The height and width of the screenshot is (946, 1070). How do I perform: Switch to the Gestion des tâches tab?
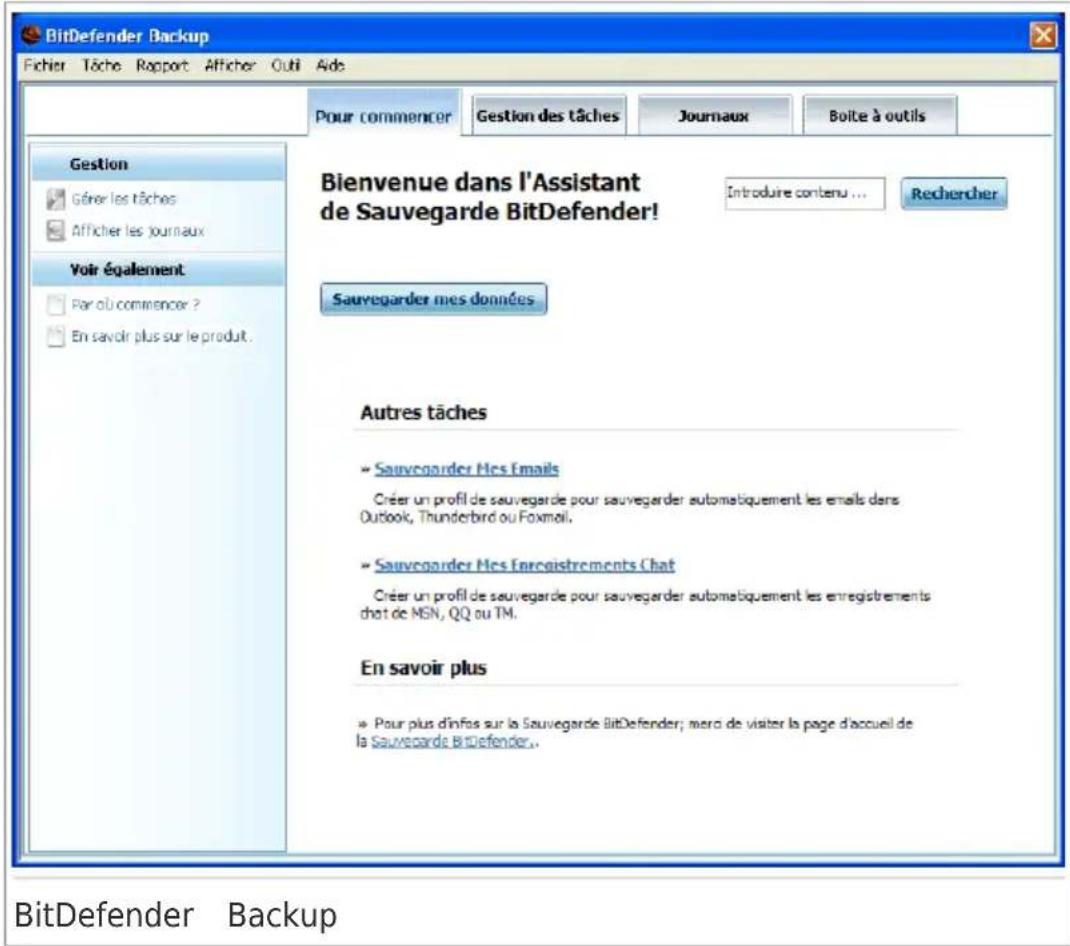548,115
